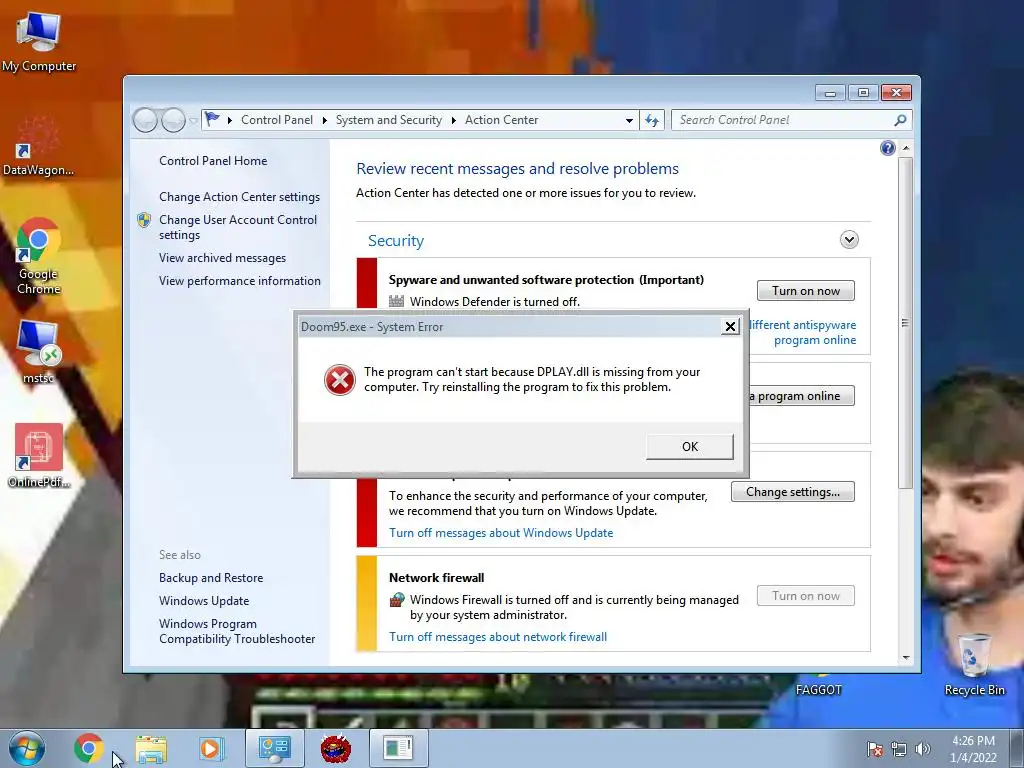Open OnlinePdf desktop shortcut
The width and height of the screenshot is (1024, 768).
tap(39, 455)
